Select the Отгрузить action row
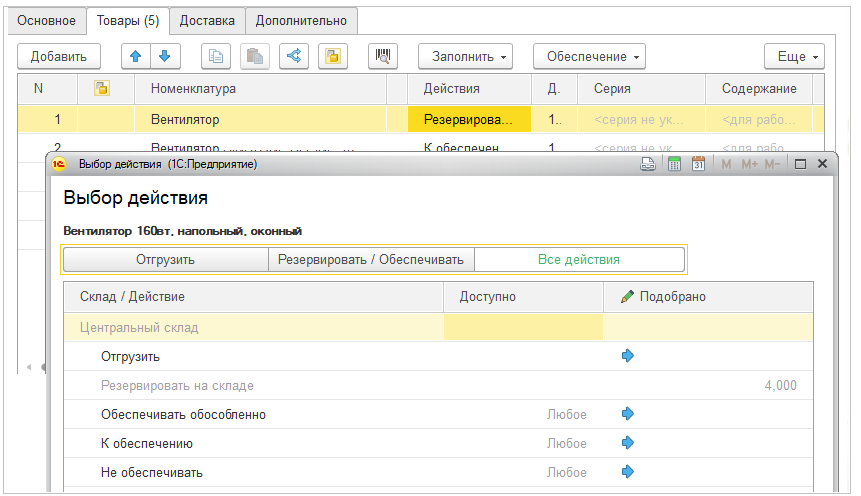This screenshot has width=861, height=496. pyautogui.click(x=438, y=356)
